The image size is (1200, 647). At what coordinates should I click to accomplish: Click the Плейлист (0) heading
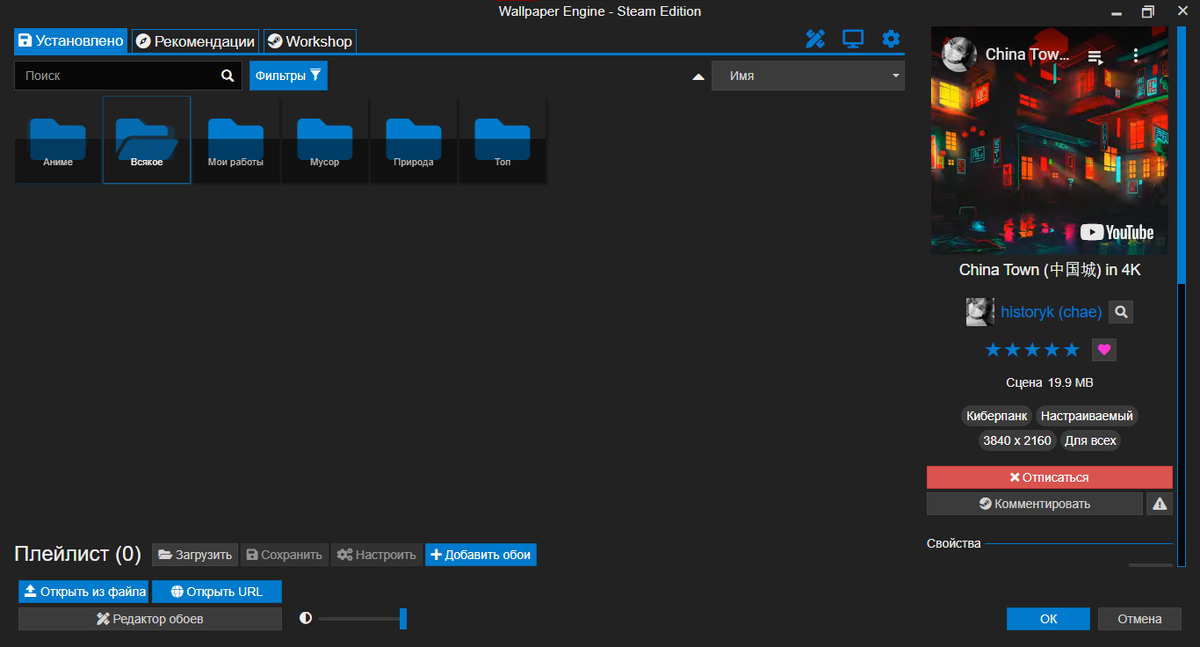[x=78, y=554]
